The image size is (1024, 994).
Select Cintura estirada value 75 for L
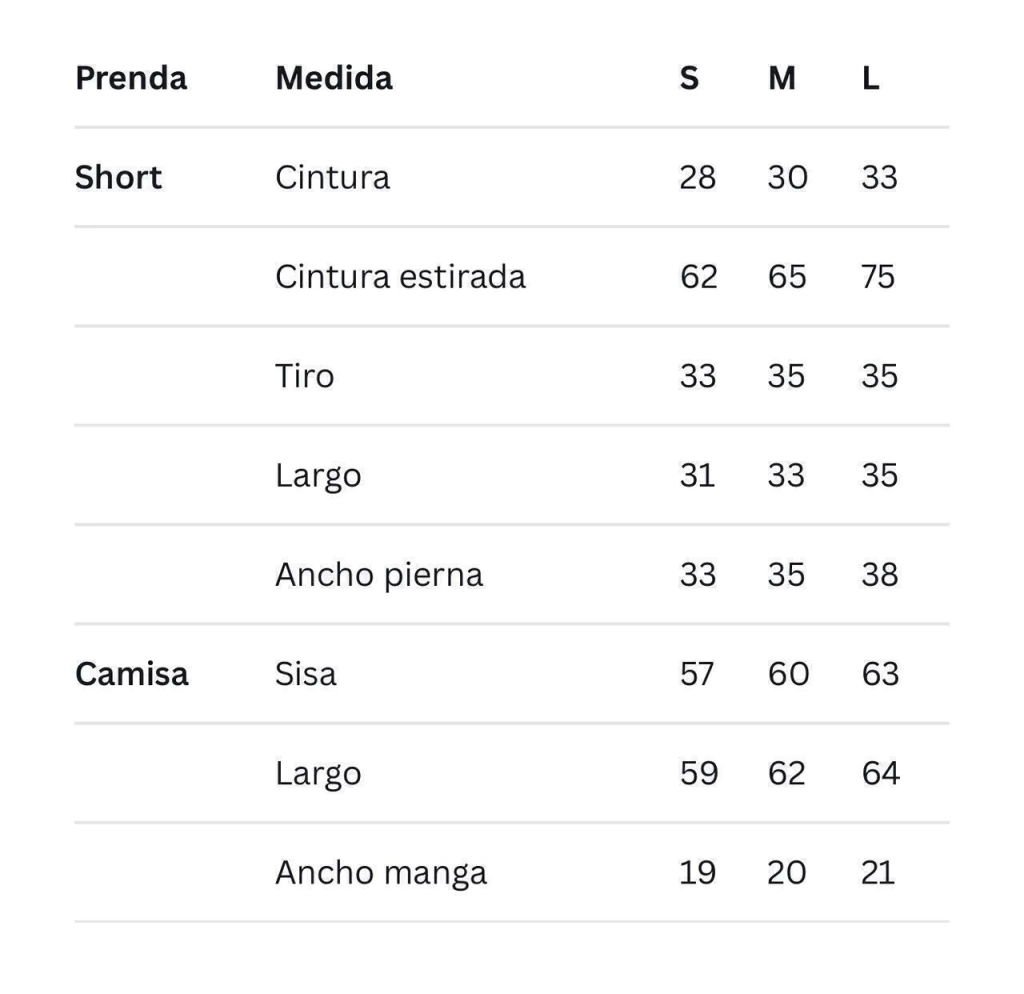pyautogui.click(x=878, y=277)
